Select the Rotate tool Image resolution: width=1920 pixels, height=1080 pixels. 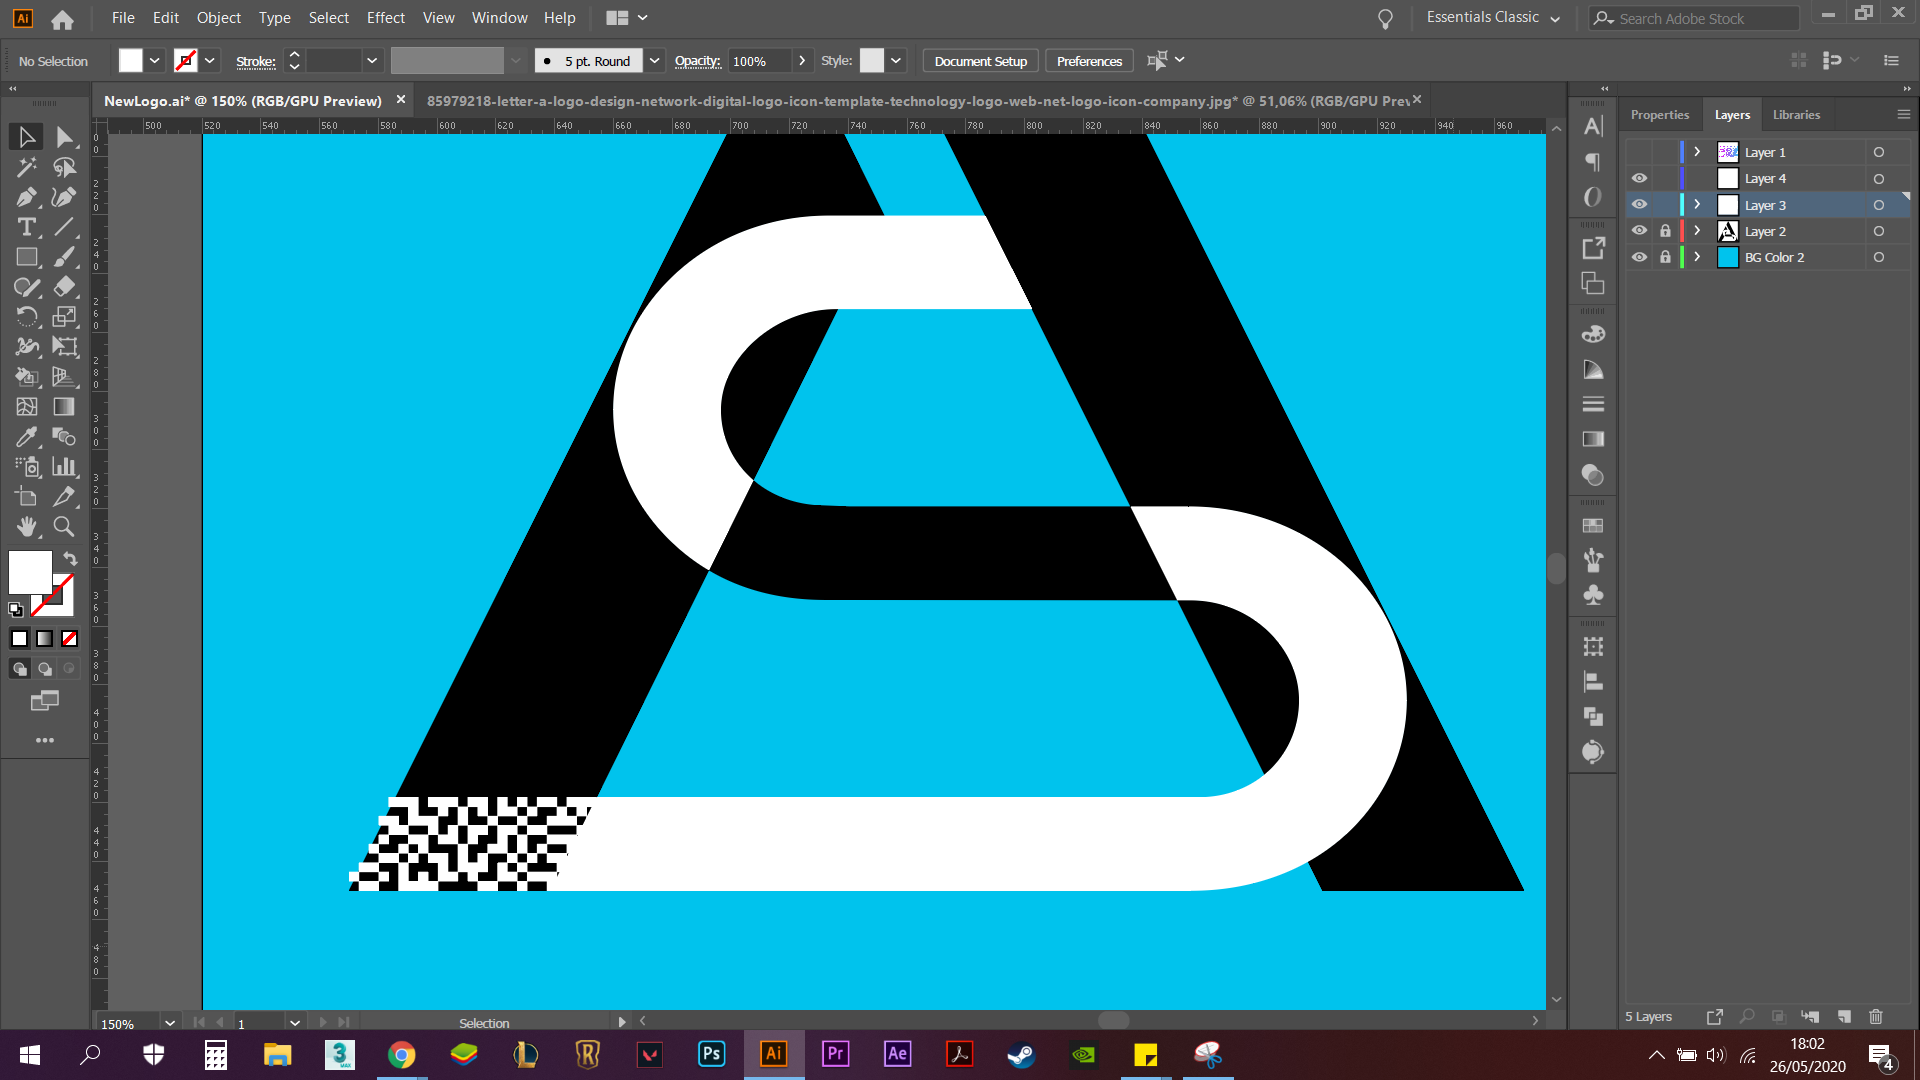(x=26, y=317)
